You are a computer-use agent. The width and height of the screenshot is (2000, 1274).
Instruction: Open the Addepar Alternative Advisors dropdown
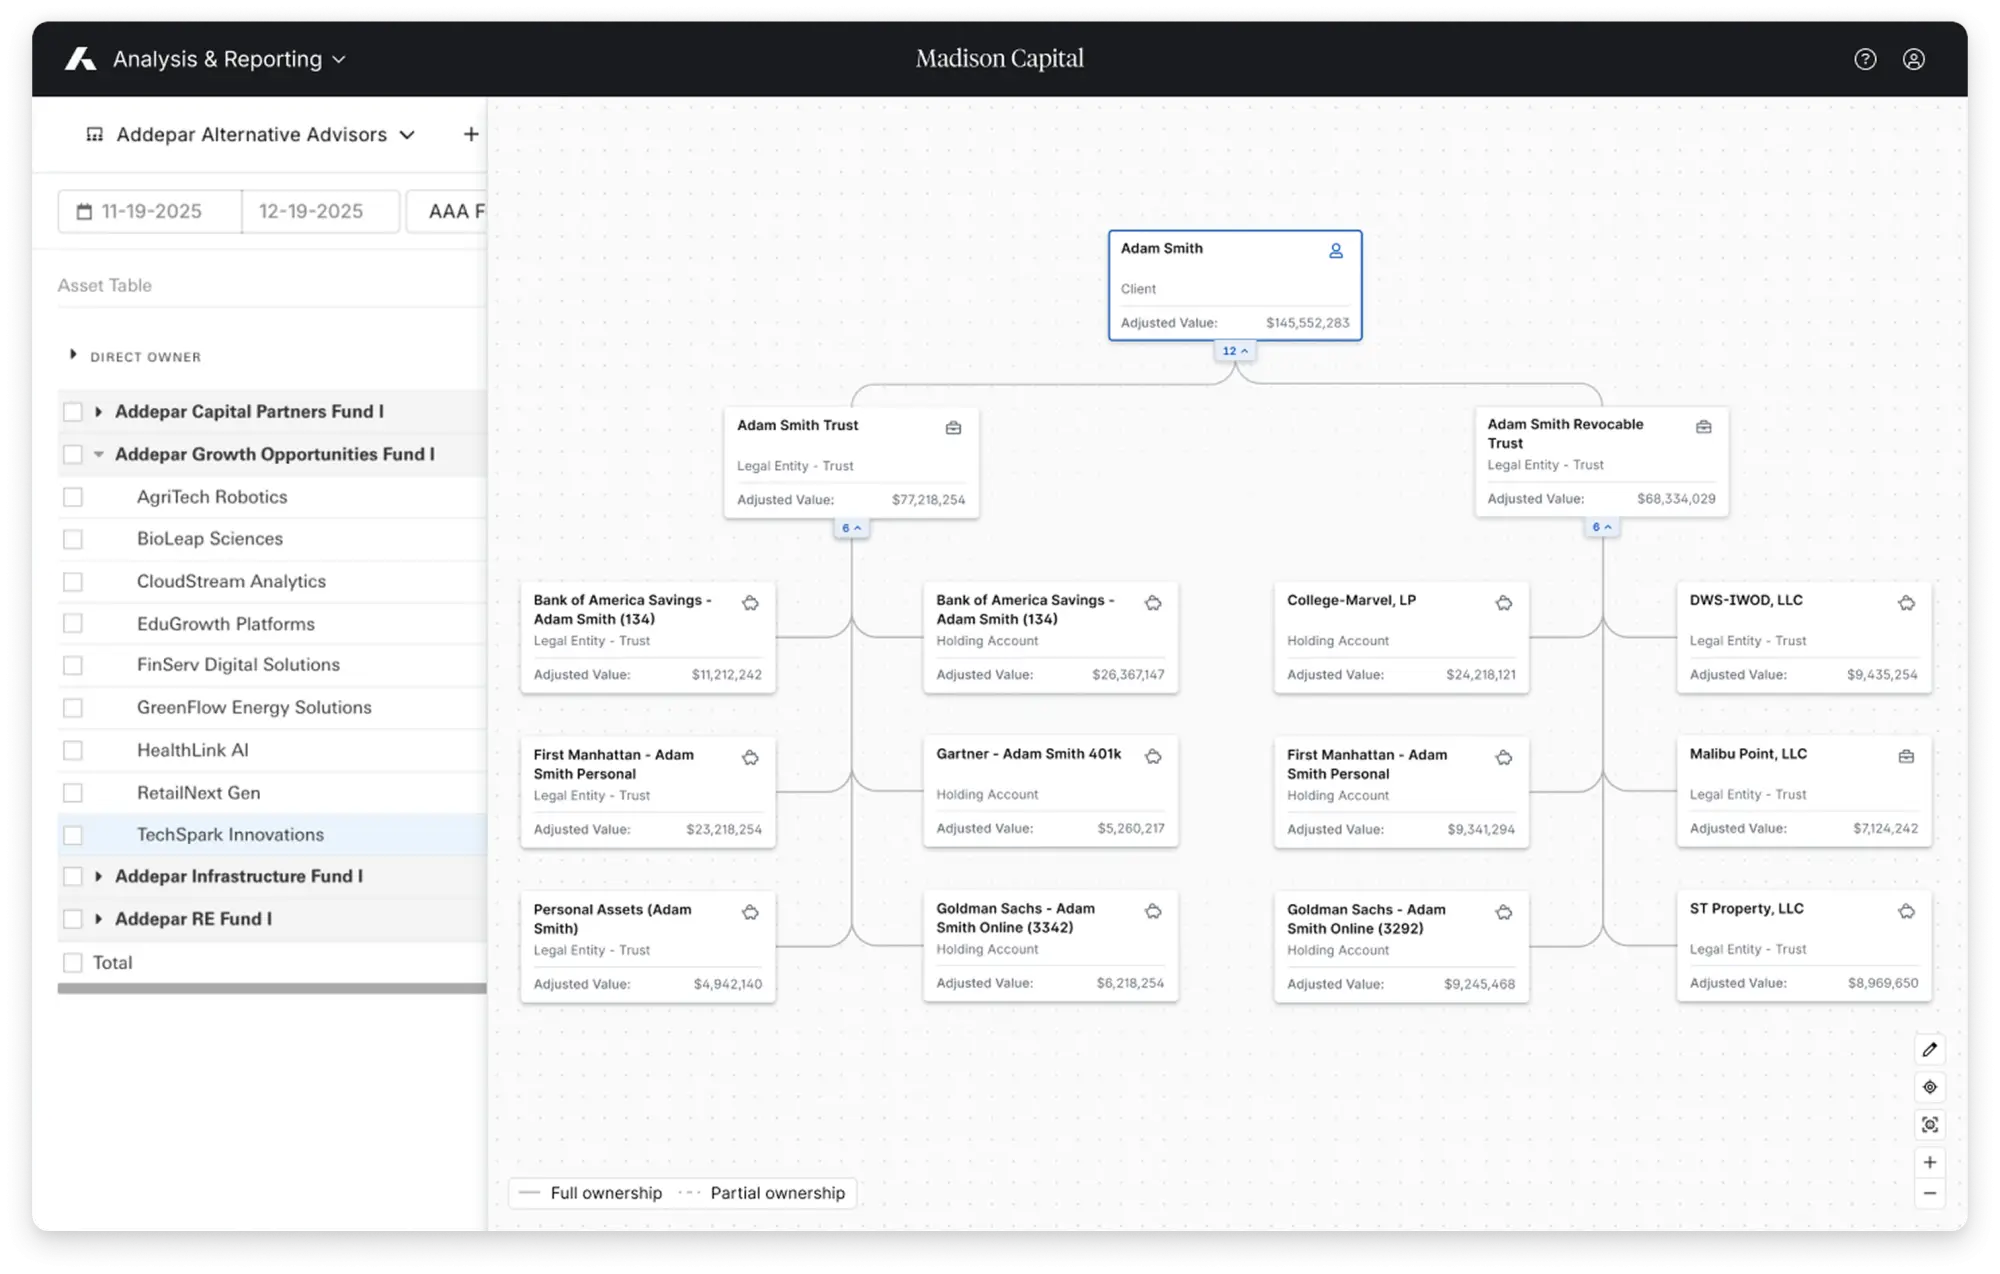(x=265, y=134)
